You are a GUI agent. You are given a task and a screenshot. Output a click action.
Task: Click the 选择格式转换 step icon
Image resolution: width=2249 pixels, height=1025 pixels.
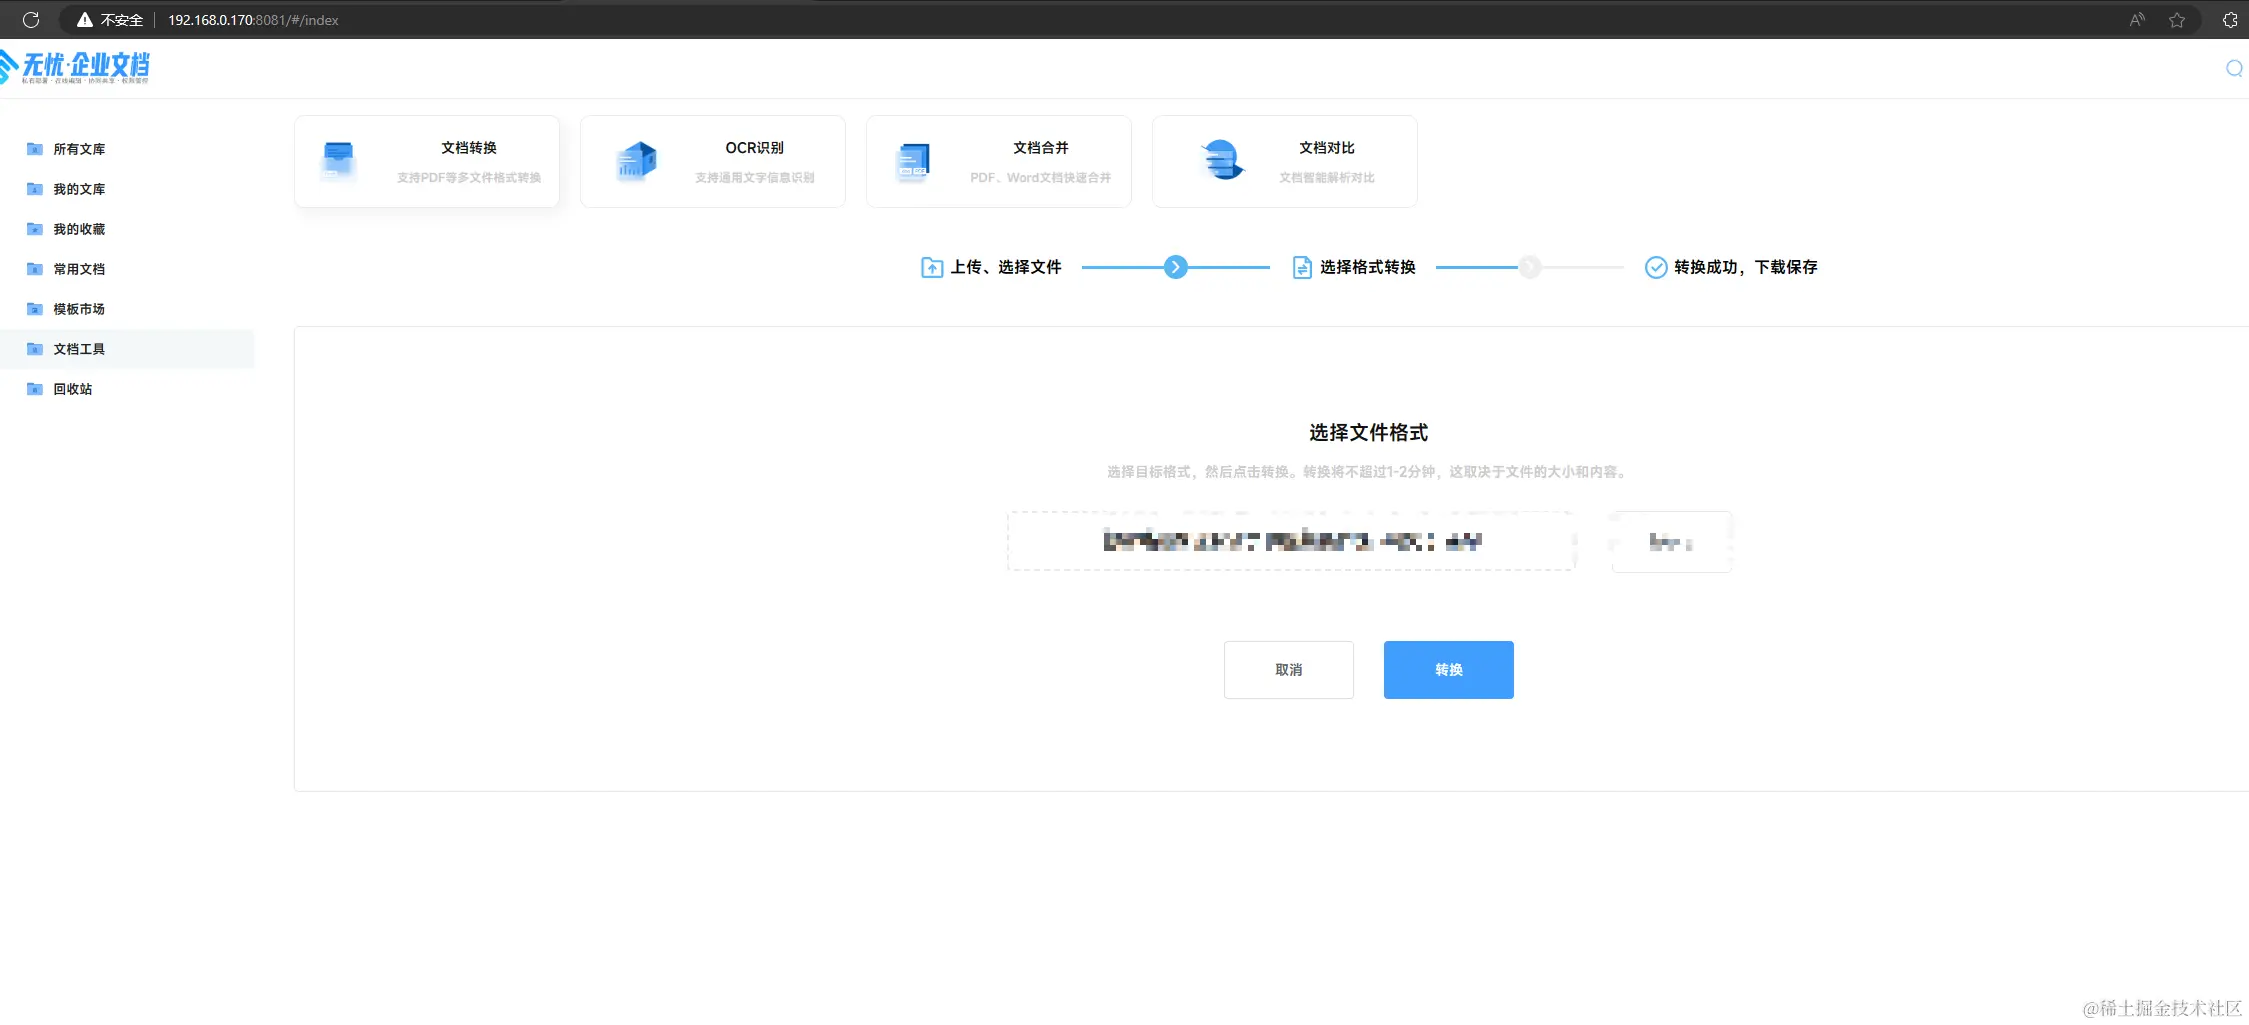coord(1301,267)
